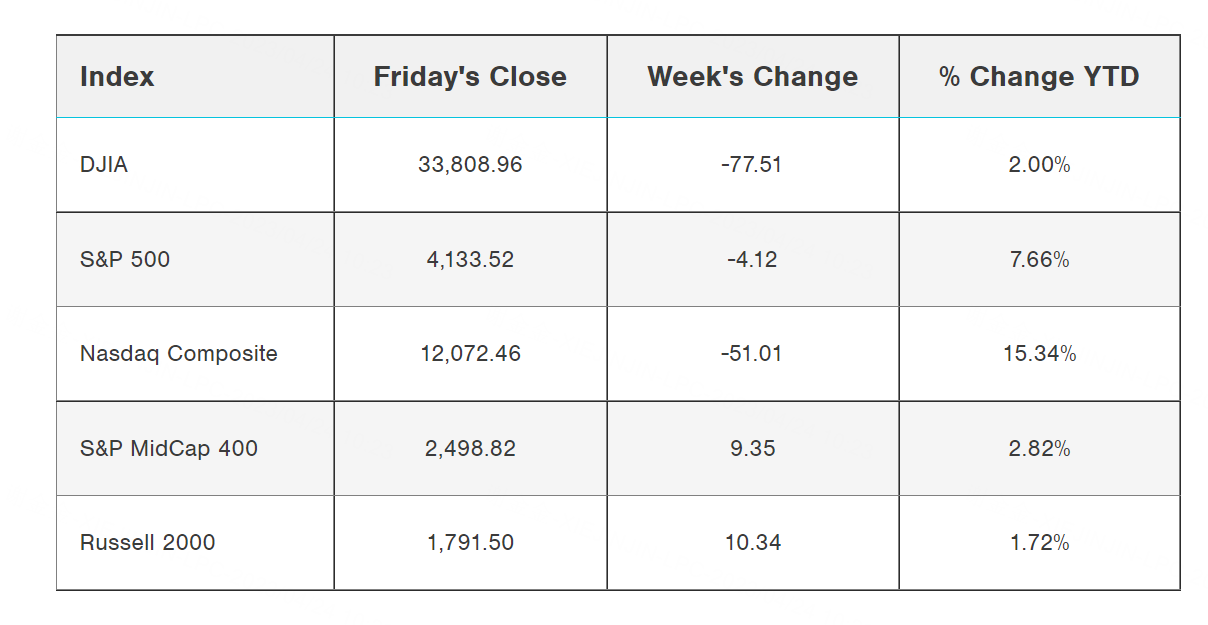Click the Nasdaq Composite row label
Image resolution: width=1208 pixels, height=625 pixels.
click(x=179, y=354)
